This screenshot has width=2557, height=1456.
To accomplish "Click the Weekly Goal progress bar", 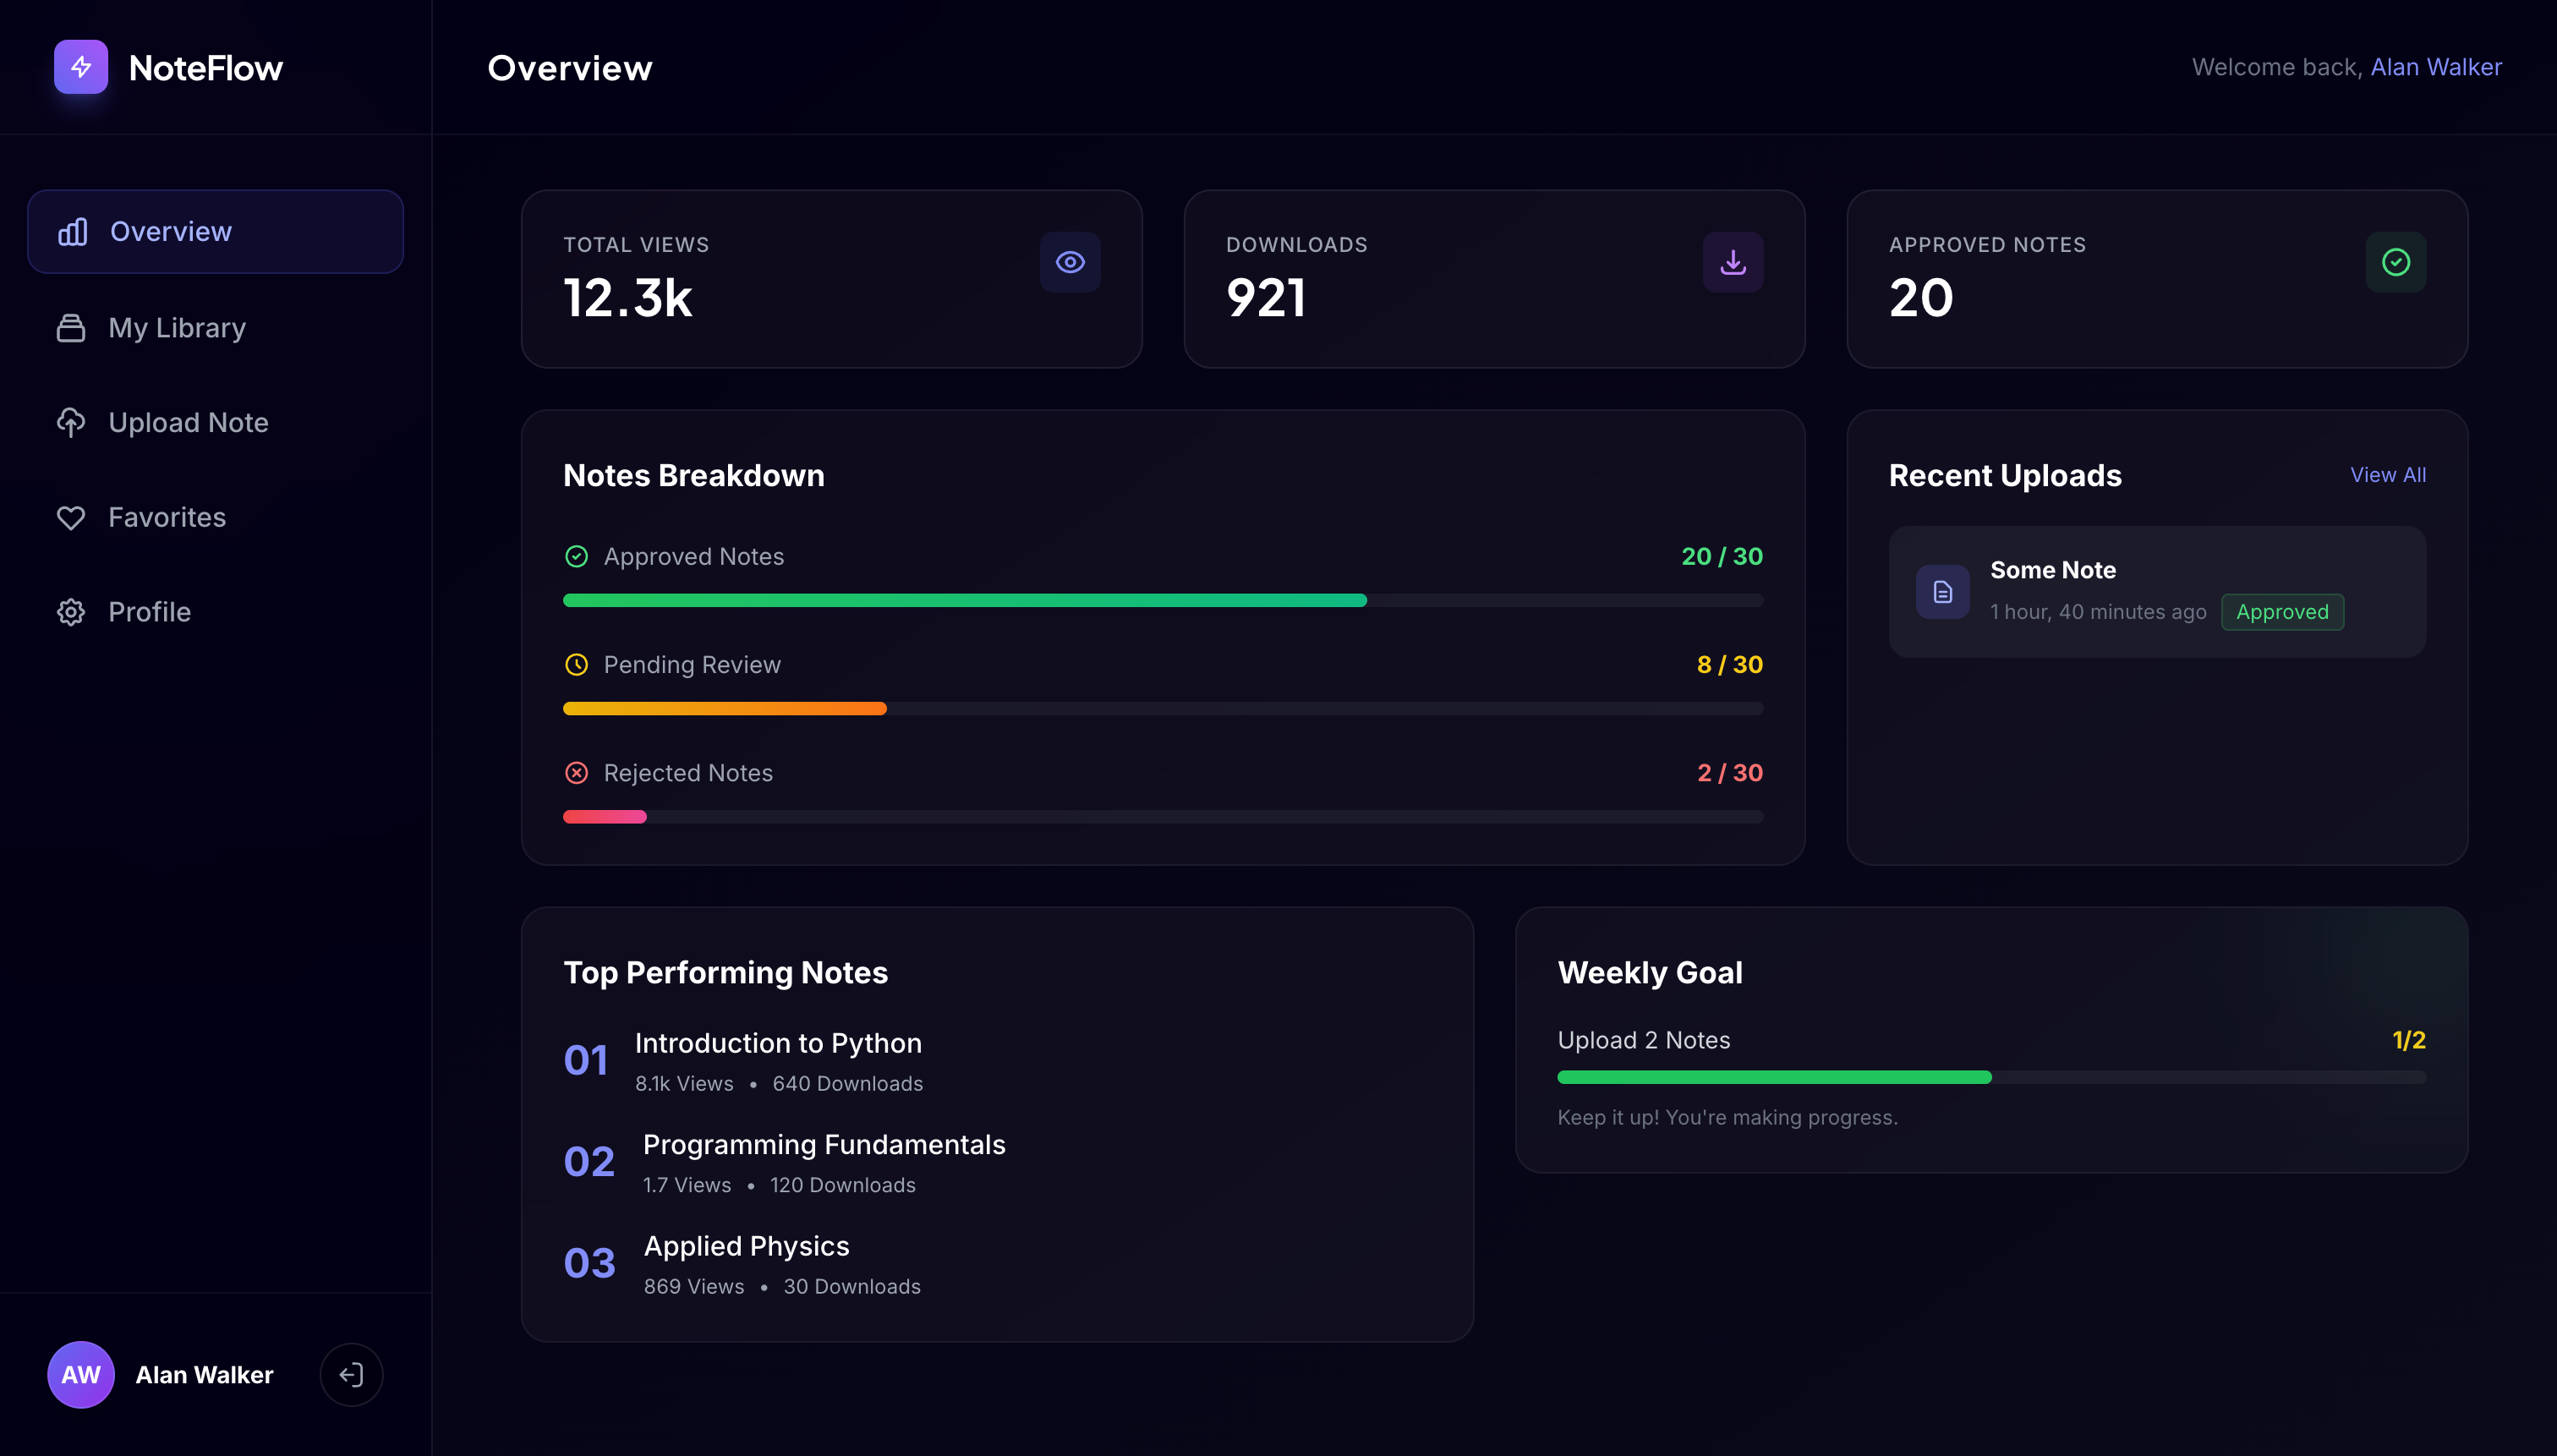I will point(1990,1077).
